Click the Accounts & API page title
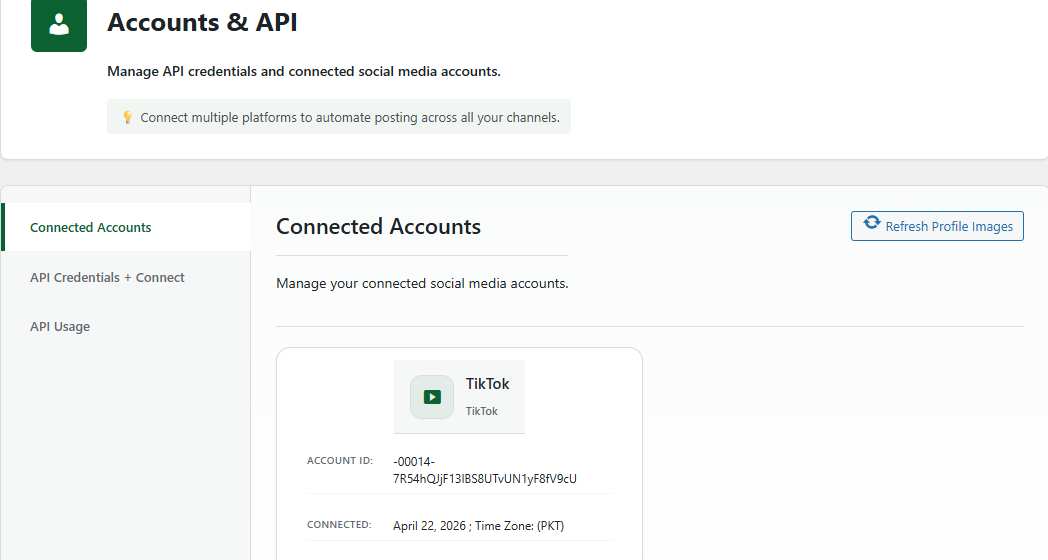Image resolution: width=1048 pixels, height=560 pixels. (203, 23)
